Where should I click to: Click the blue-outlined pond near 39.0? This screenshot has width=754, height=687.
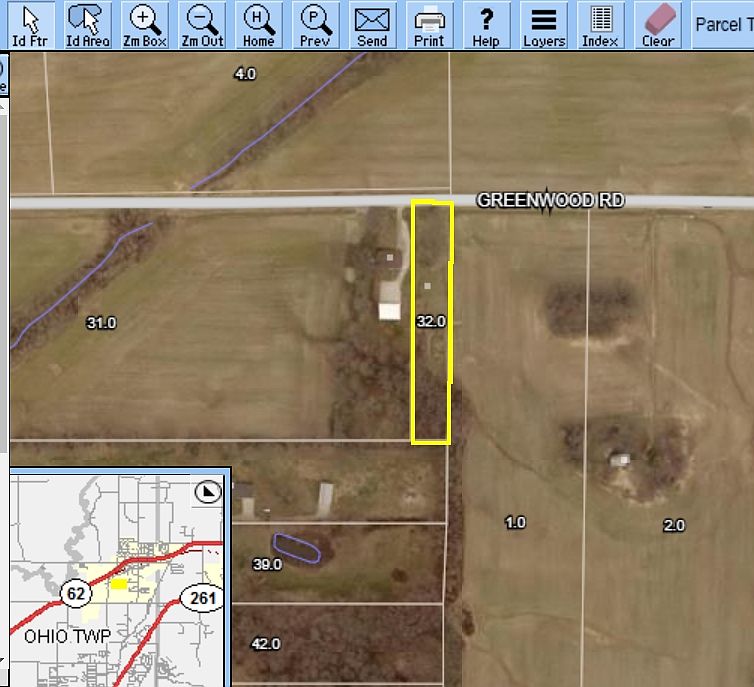tap(296, 548)
